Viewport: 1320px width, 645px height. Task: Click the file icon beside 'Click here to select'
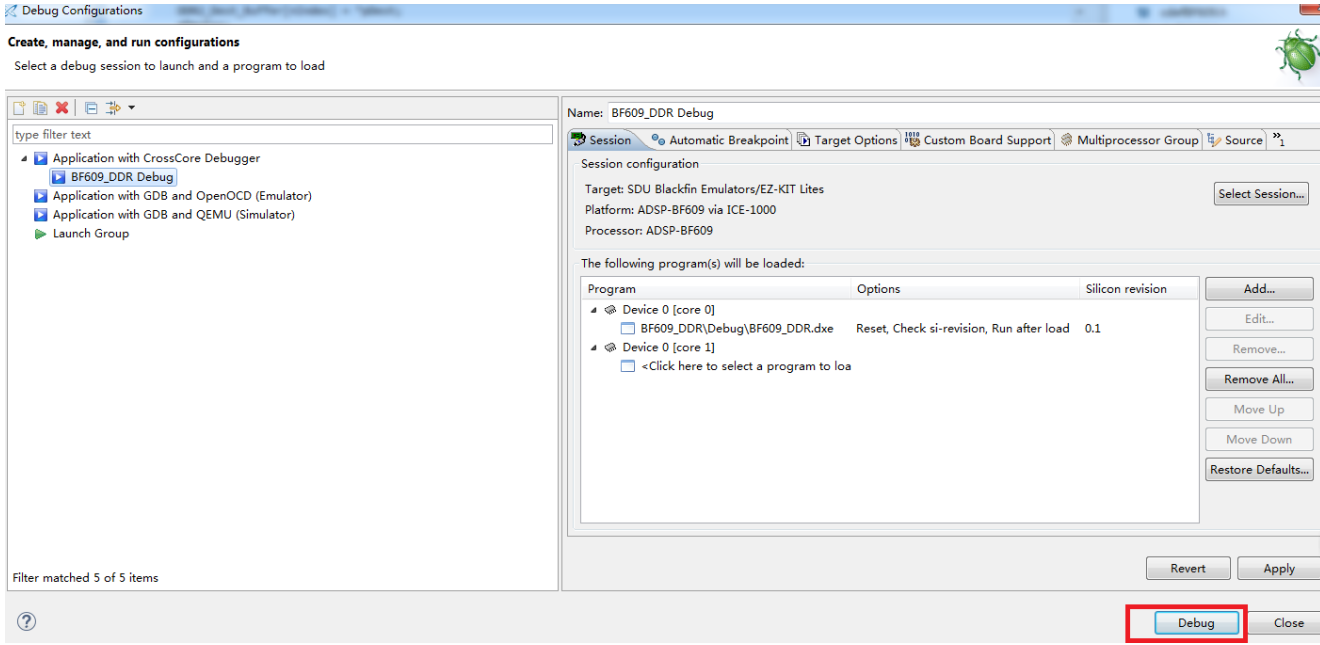628,367
